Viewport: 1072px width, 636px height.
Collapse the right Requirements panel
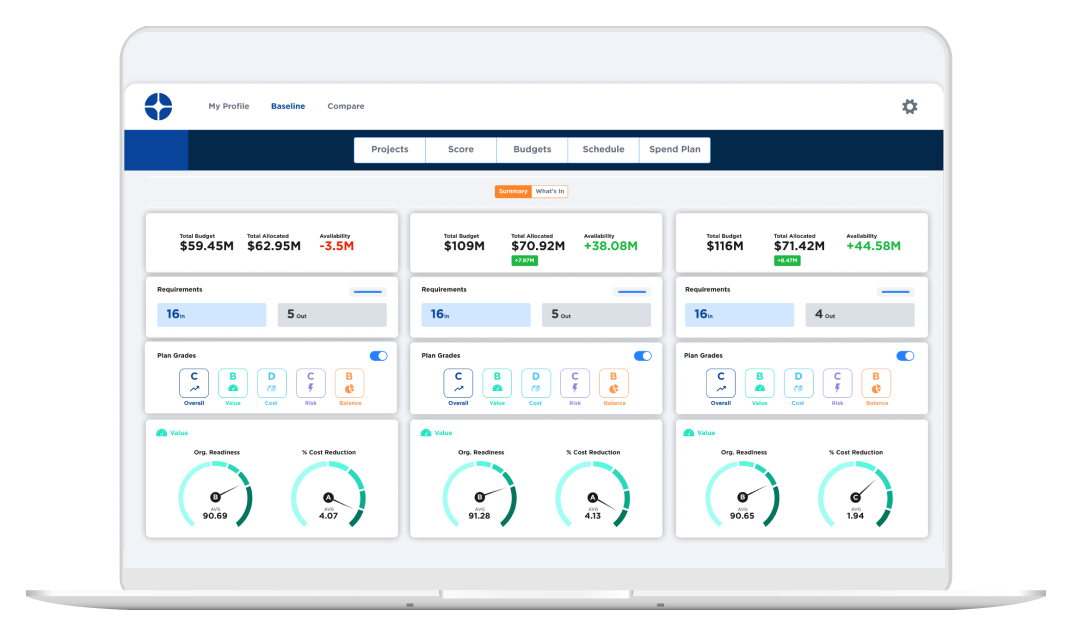click(x=895, y=291)
